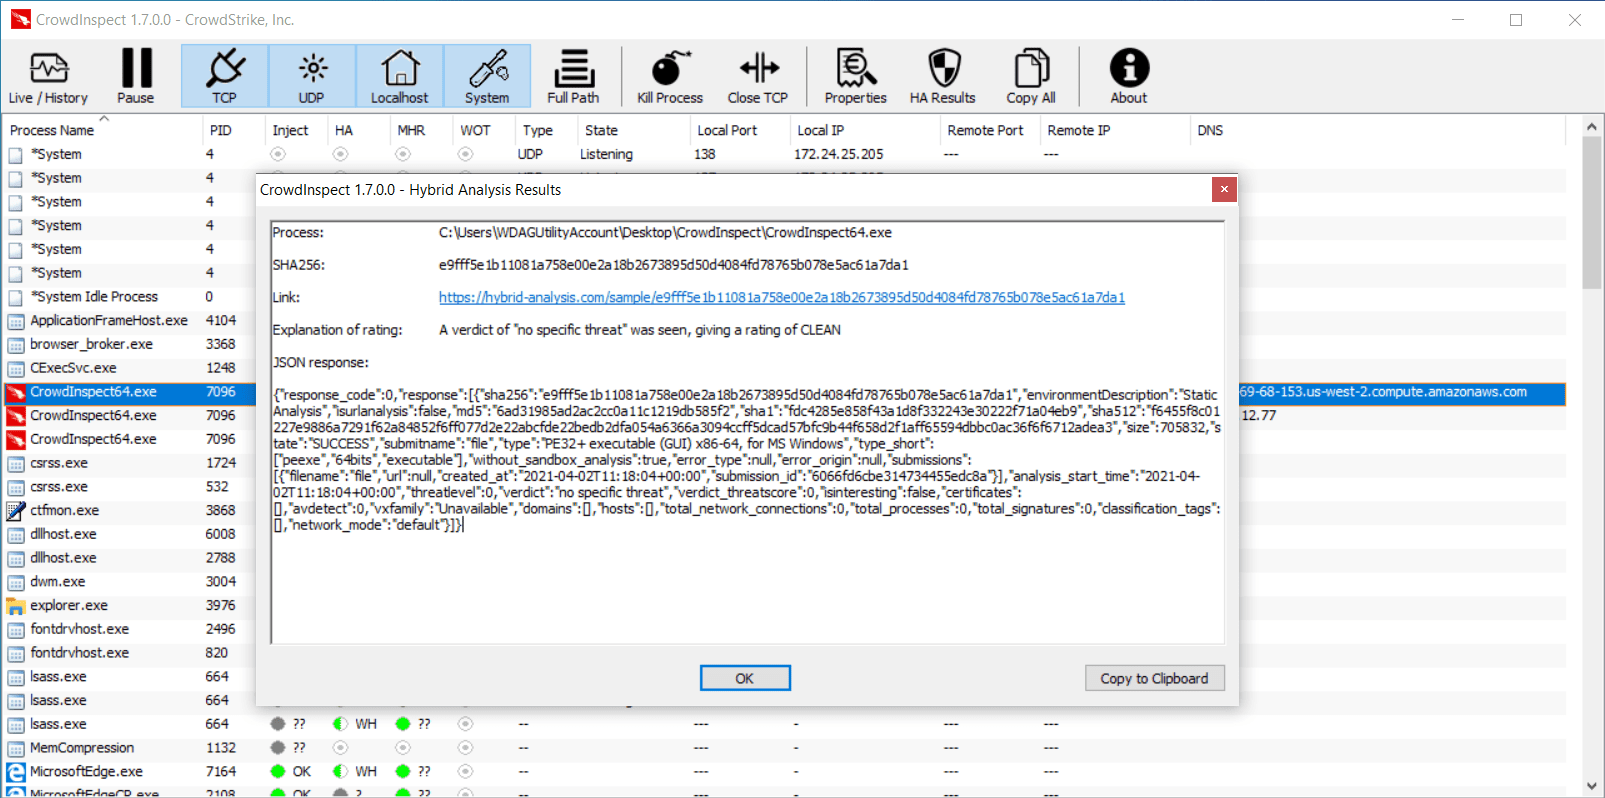This screenshot has width=1605, height=798.
Task: Toggle the UDP filter button
Action: click(312, 76)
